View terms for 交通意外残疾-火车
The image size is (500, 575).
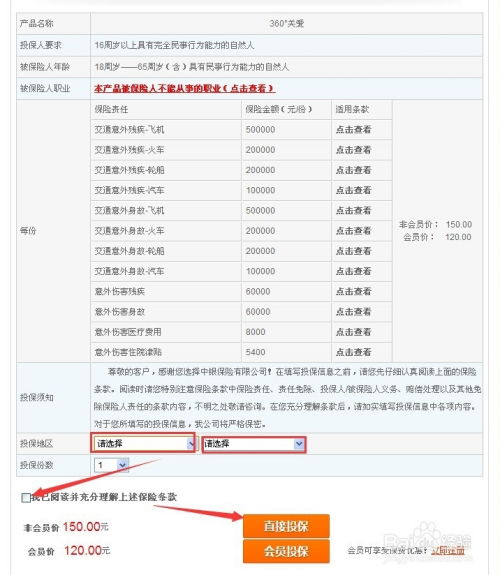click(x=354, y=150)
